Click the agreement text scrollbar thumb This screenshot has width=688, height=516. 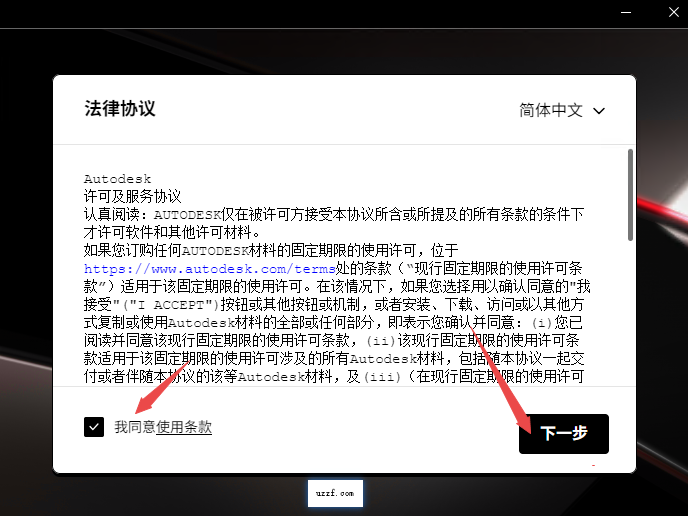pos(629,195)
